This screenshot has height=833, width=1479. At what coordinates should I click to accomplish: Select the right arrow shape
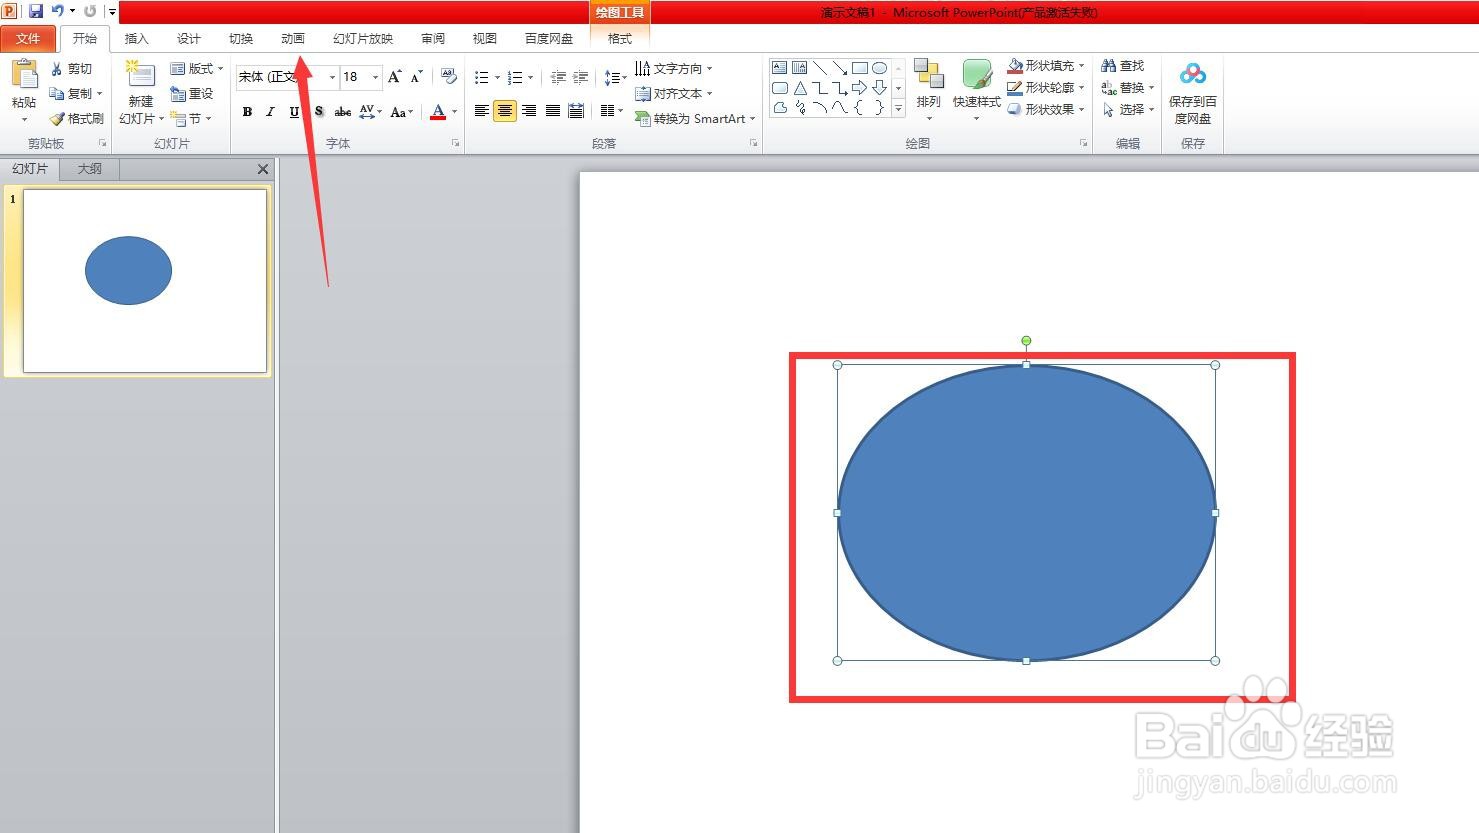click(859, 88)
